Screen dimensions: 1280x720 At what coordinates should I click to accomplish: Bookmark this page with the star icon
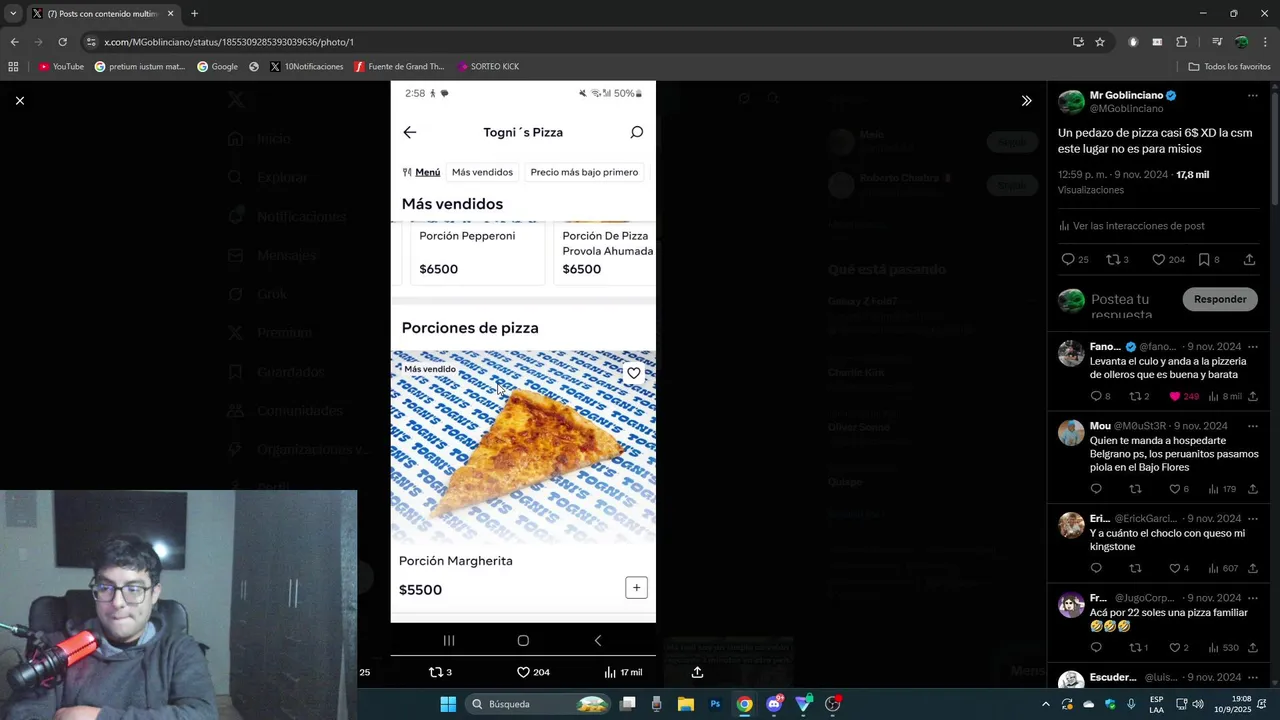[1100, 42]
